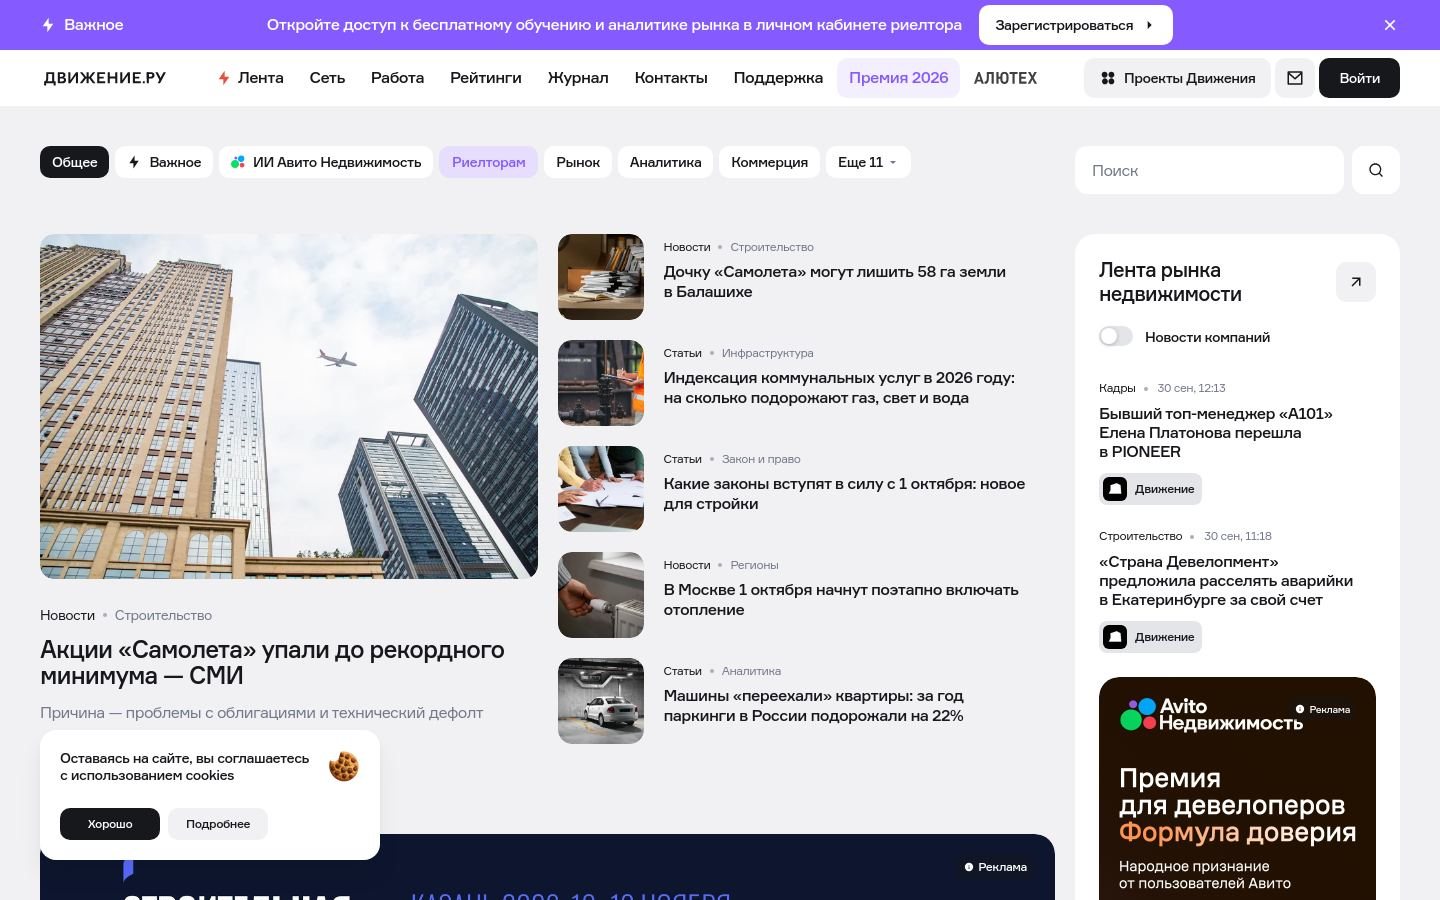Select the Риелторам filter tab

coord(488,162)
